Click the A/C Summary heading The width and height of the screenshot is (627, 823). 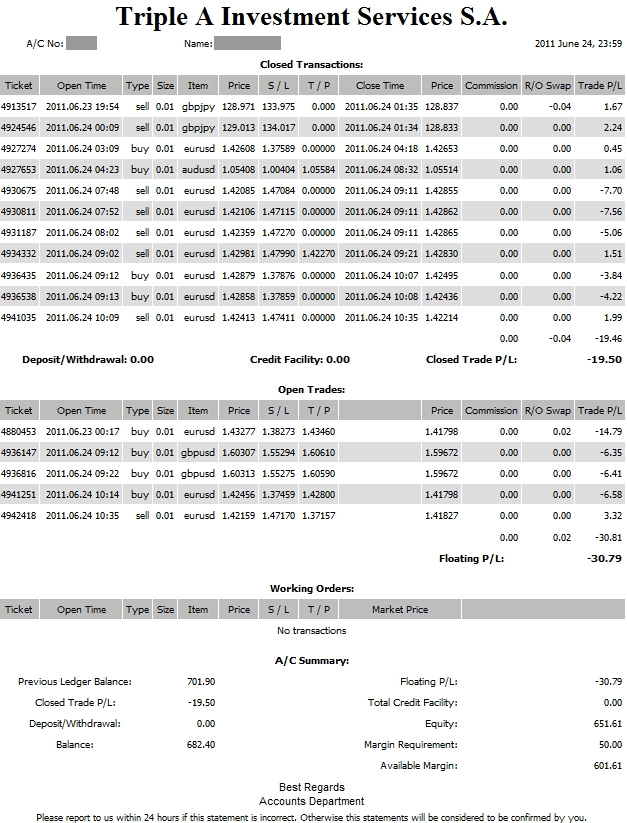click(312, 661)
